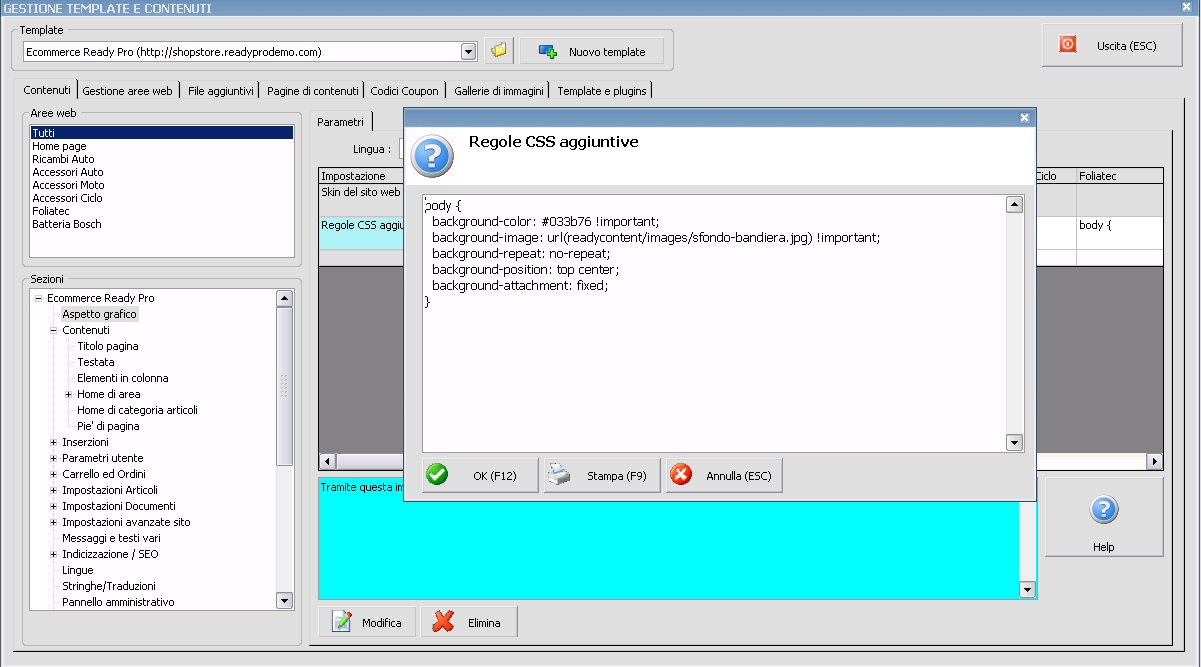Open the File aggiuntivi tab
The height and width of the screenshot is (667, 1201).
pos(221,91)
